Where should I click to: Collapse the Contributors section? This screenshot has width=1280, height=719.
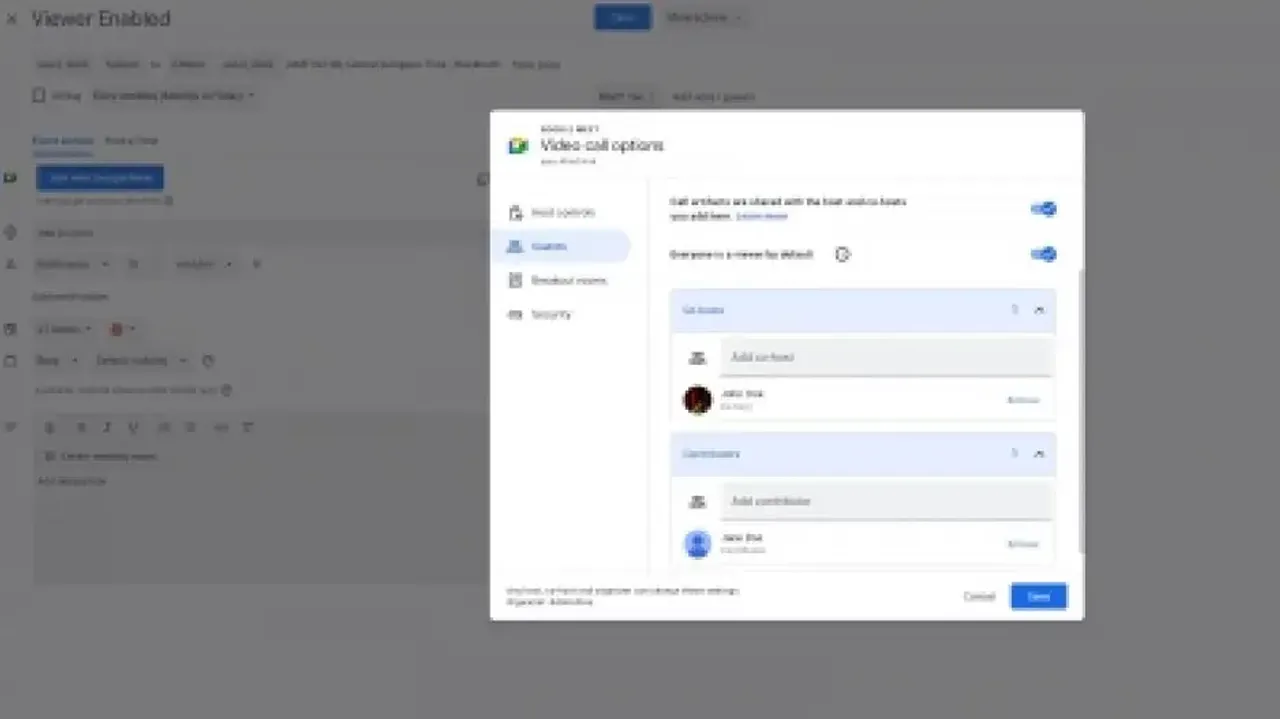click(1039, 453)
